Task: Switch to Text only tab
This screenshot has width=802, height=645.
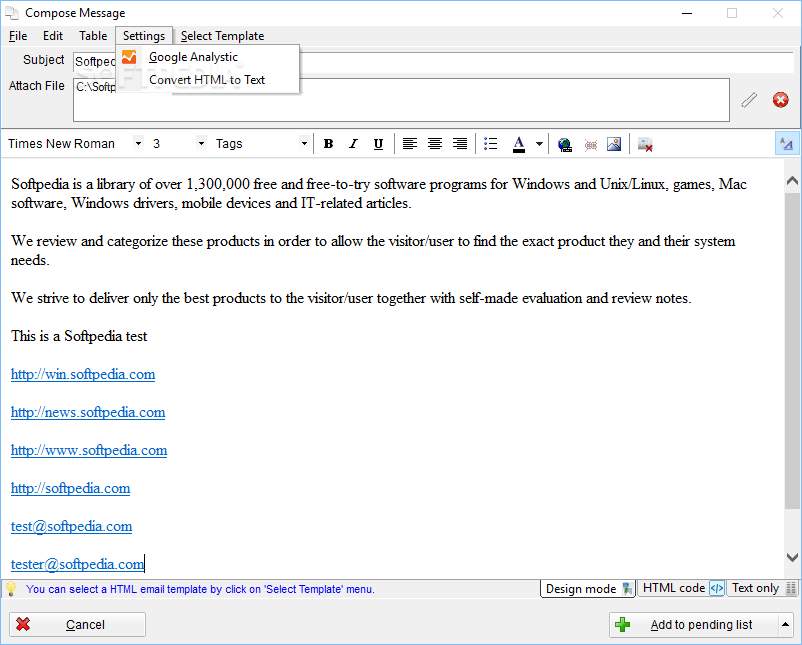Action: pos(763,588)
